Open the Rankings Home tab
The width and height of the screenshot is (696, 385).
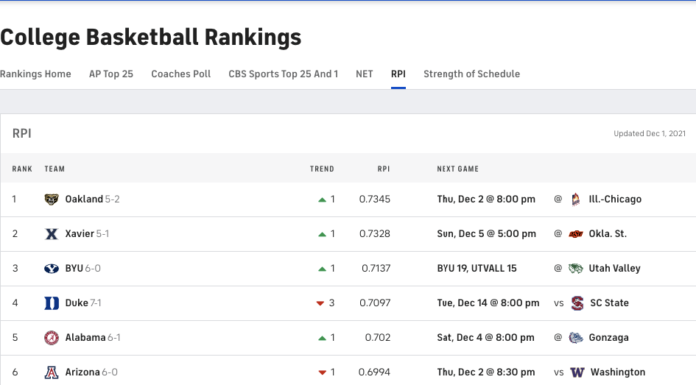36,74
